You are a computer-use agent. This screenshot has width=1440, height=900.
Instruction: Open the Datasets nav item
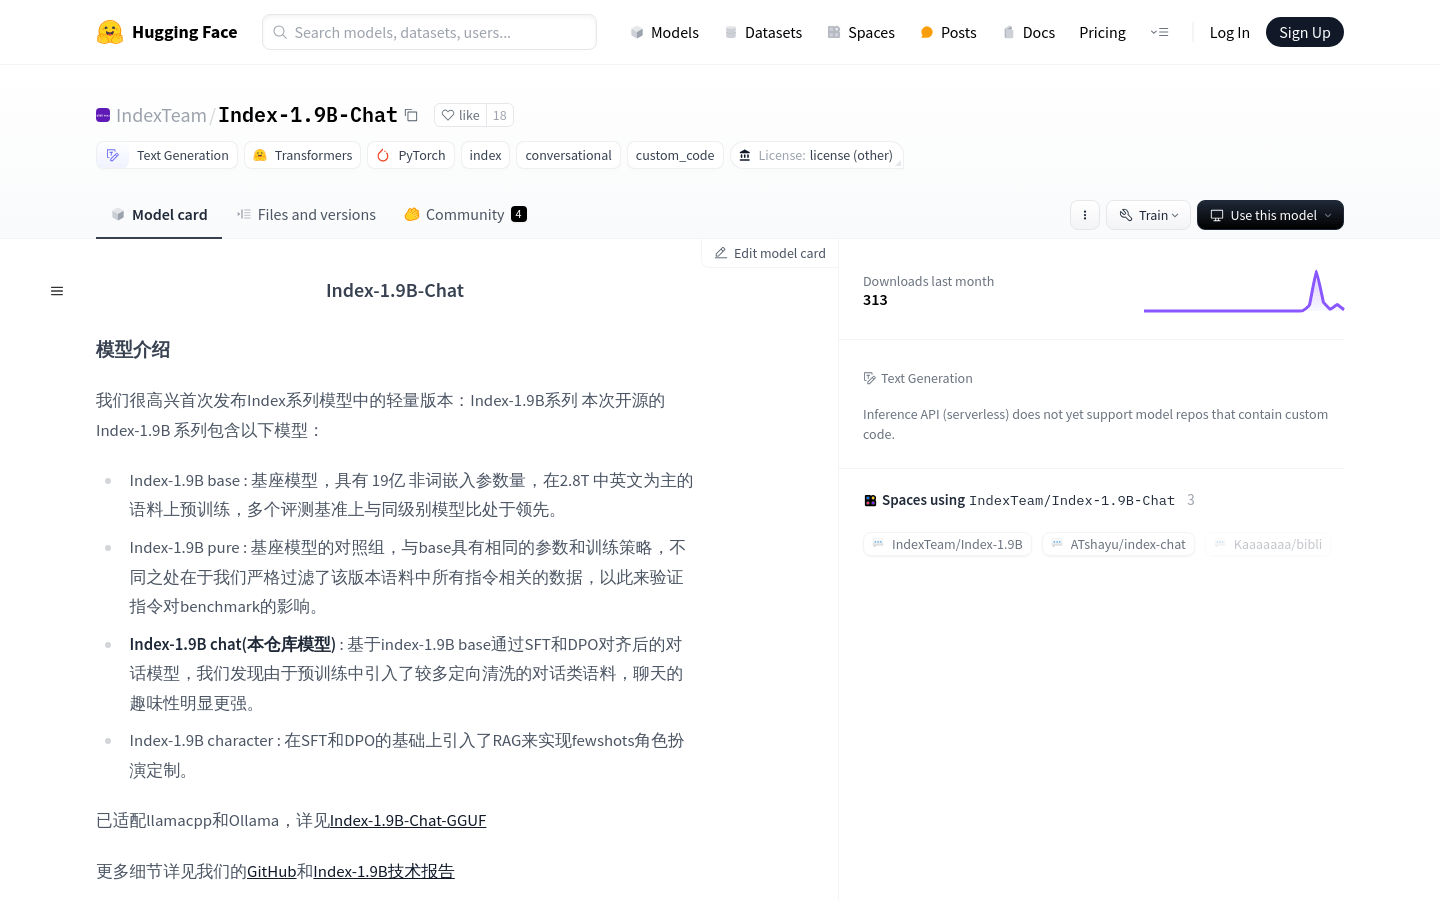click(763, 32)
